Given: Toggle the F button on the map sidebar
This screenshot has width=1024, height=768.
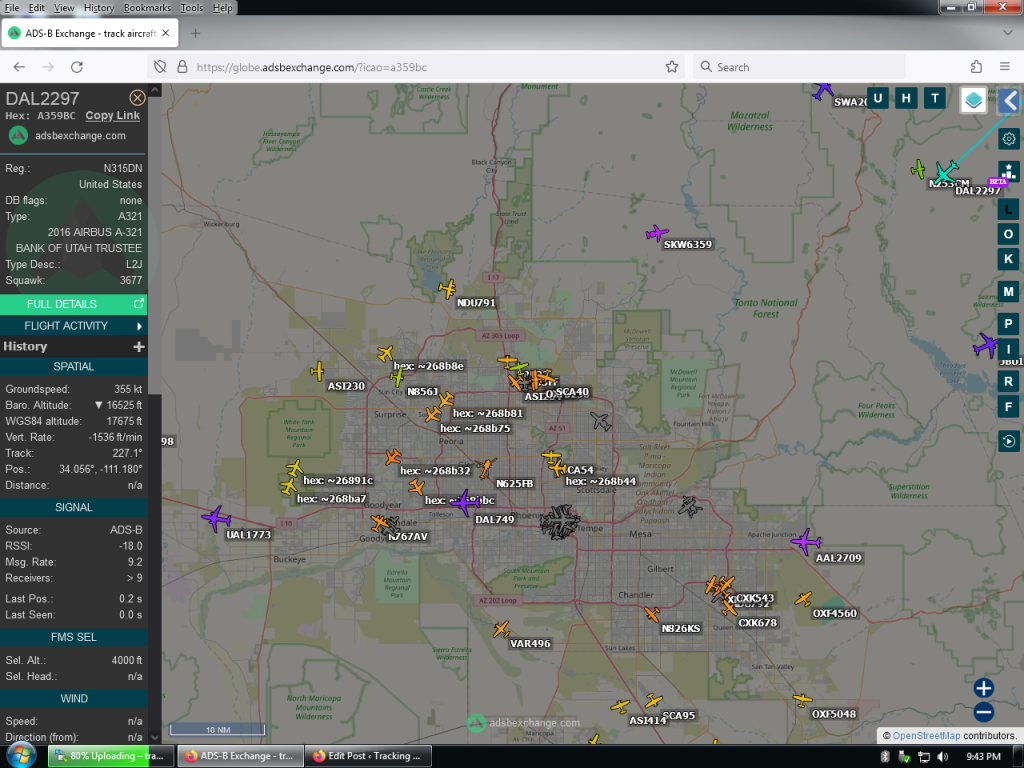Looking at the screenshot, I should (1008, 407).
